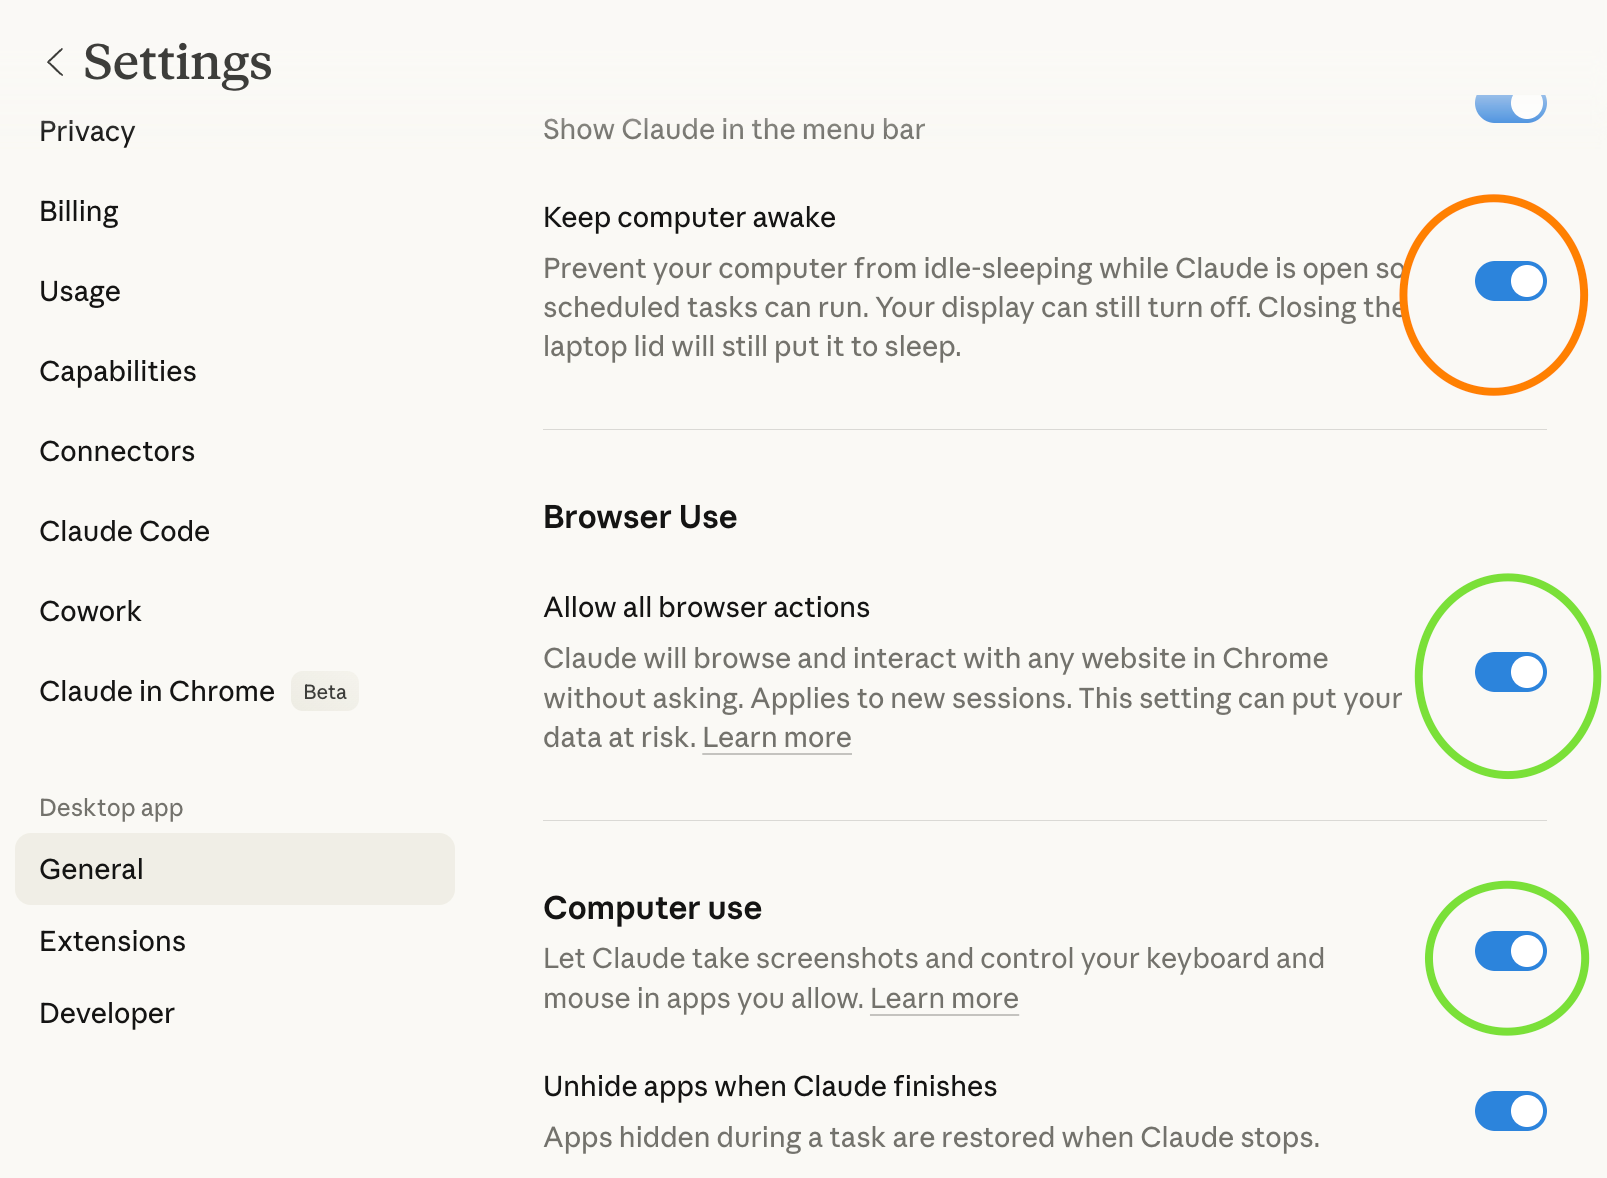The height and width of the screenshot is (1178, 1607).
Task: Toggle Show Claude in the menu bar
Action: [x=1510, y=106]
